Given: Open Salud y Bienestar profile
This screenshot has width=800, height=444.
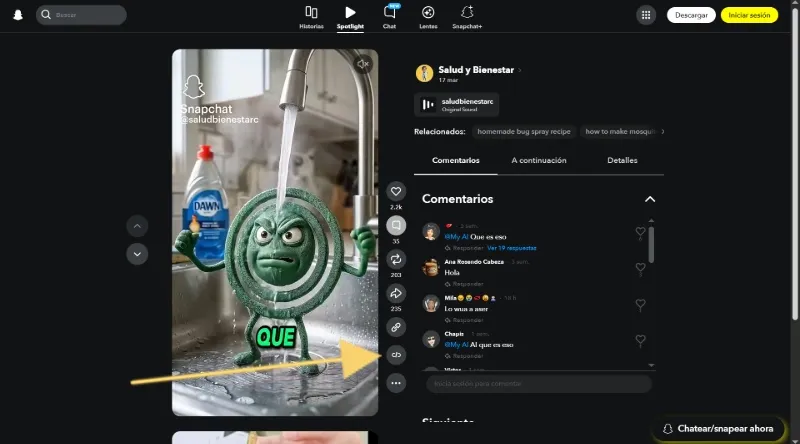Looking at the screenshot, I should coord(476,70).
